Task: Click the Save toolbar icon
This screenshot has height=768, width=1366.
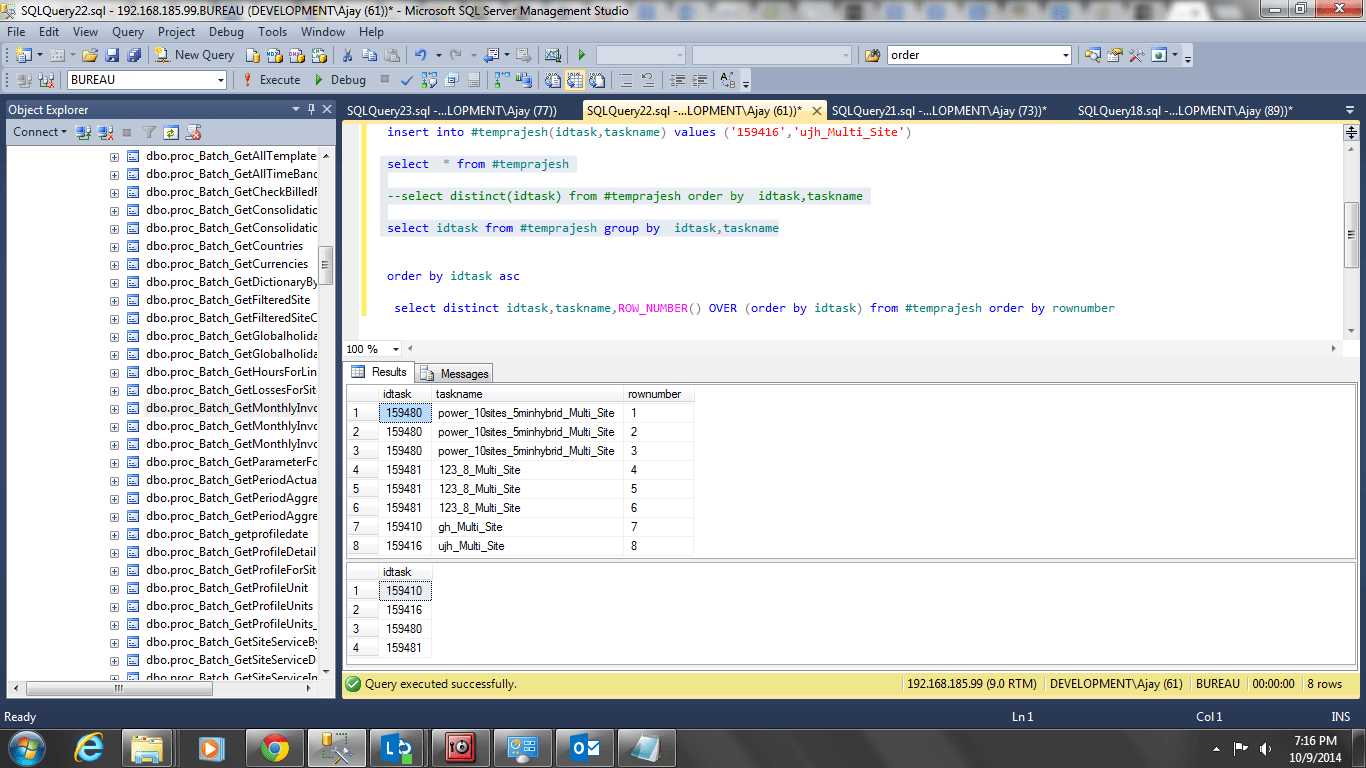Action: [x=113, y=53]
